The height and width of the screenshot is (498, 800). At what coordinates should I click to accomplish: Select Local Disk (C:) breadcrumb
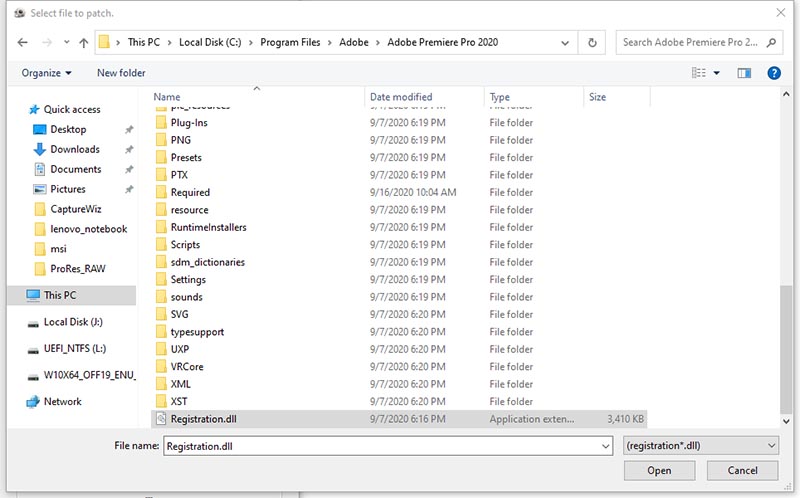click(x=210, y=42)
